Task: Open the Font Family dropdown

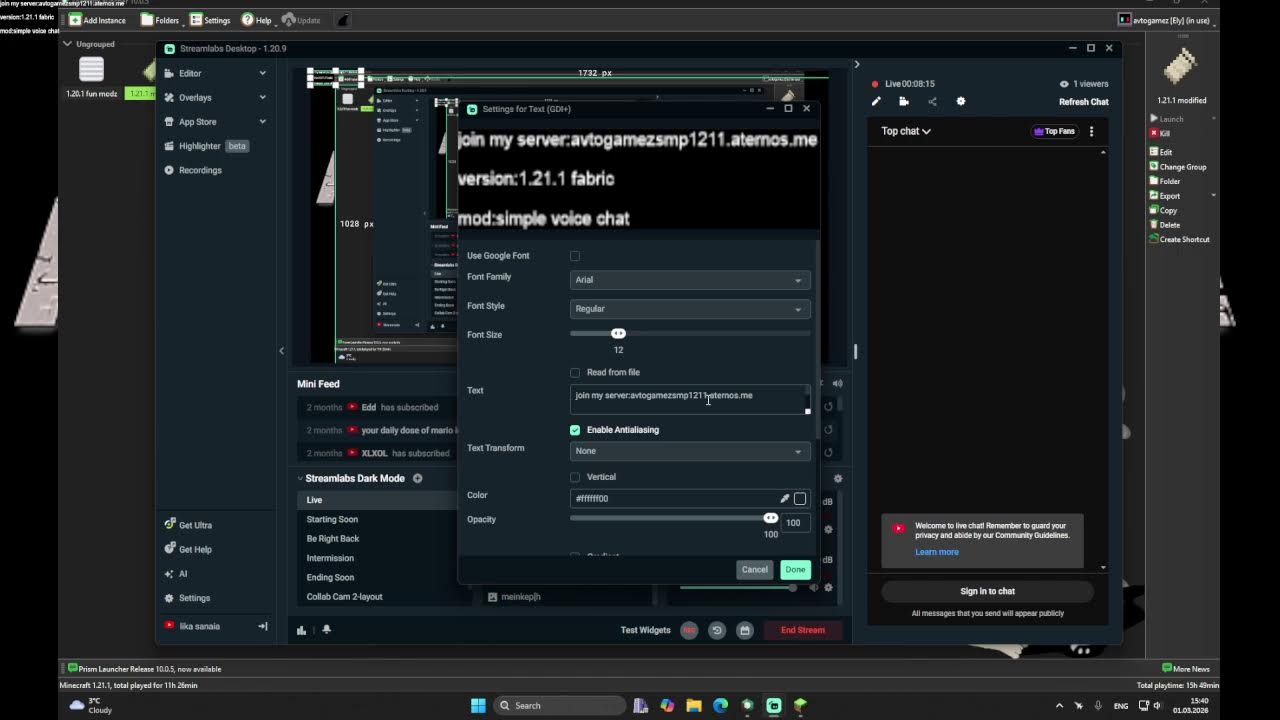Action: [x=690, y=280]
